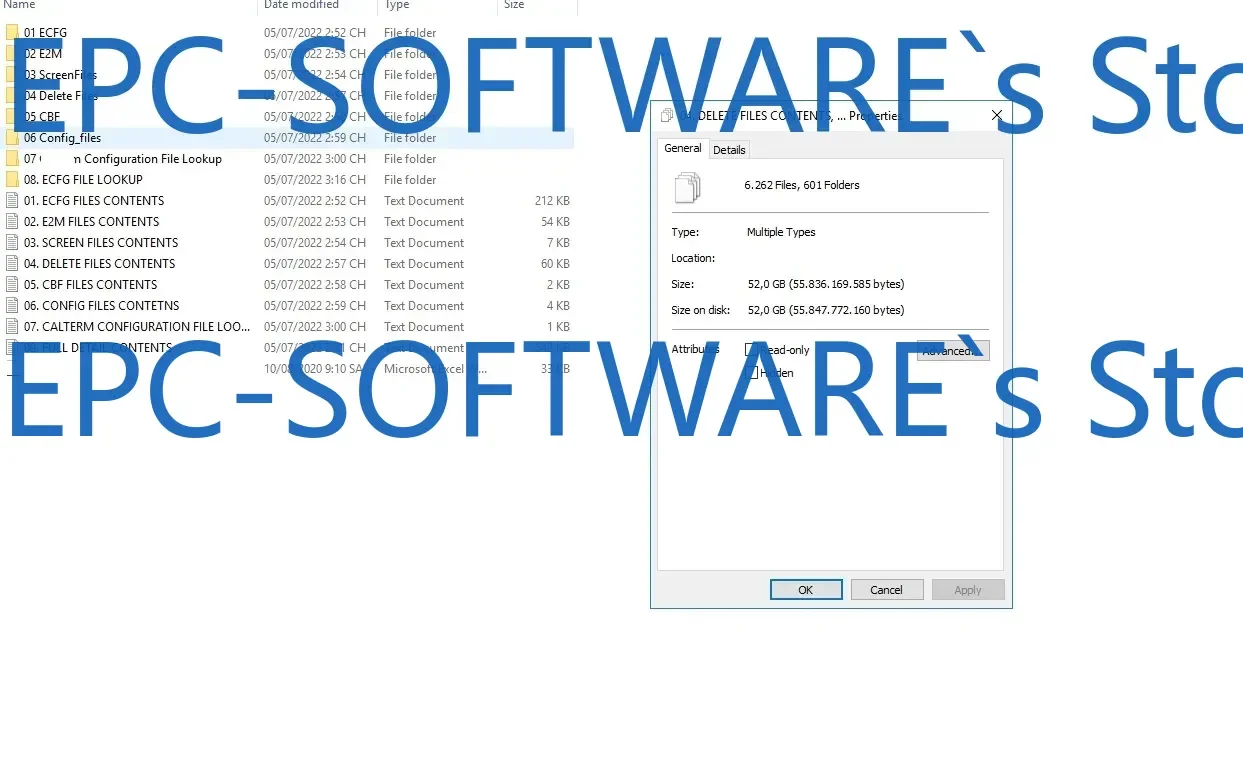
Task: Click the Excel file icon in the list
Action: [10, 368]
